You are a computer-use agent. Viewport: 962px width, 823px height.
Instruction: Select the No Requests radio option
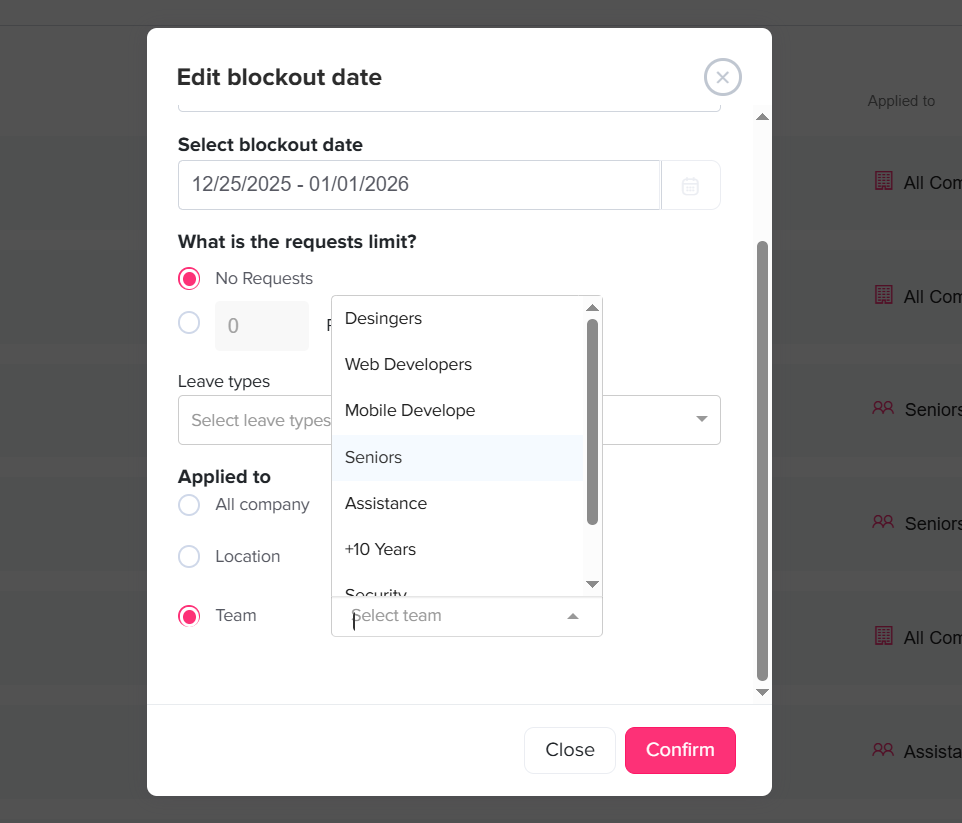(189, 278)
